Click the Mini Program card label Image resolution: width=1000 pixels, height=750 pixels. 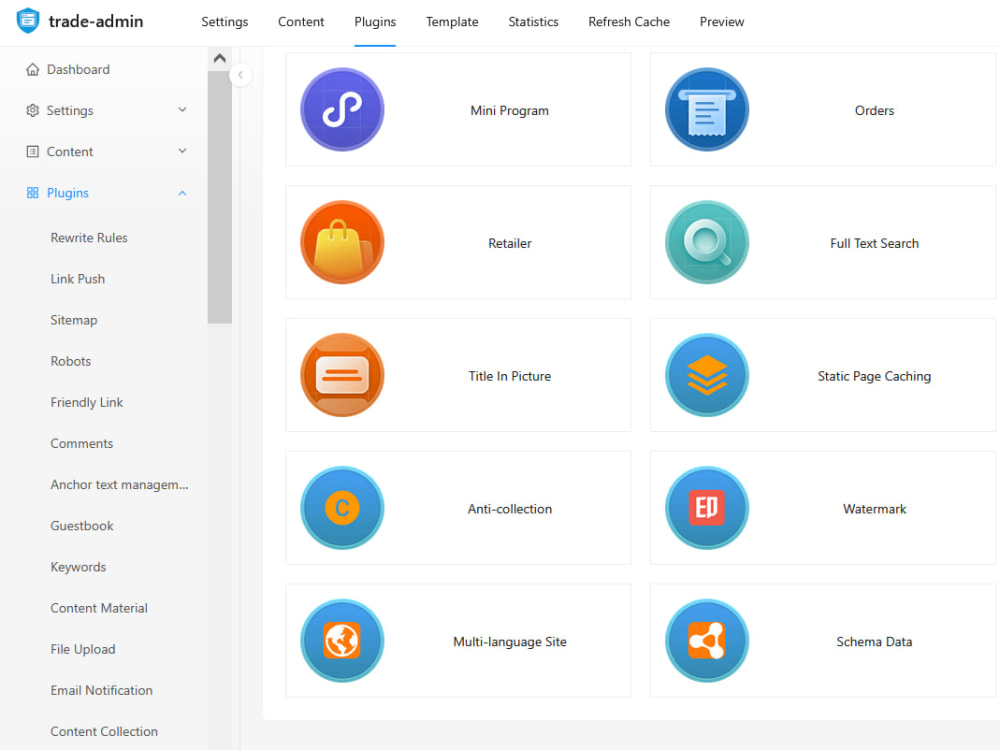coord(510,110)
